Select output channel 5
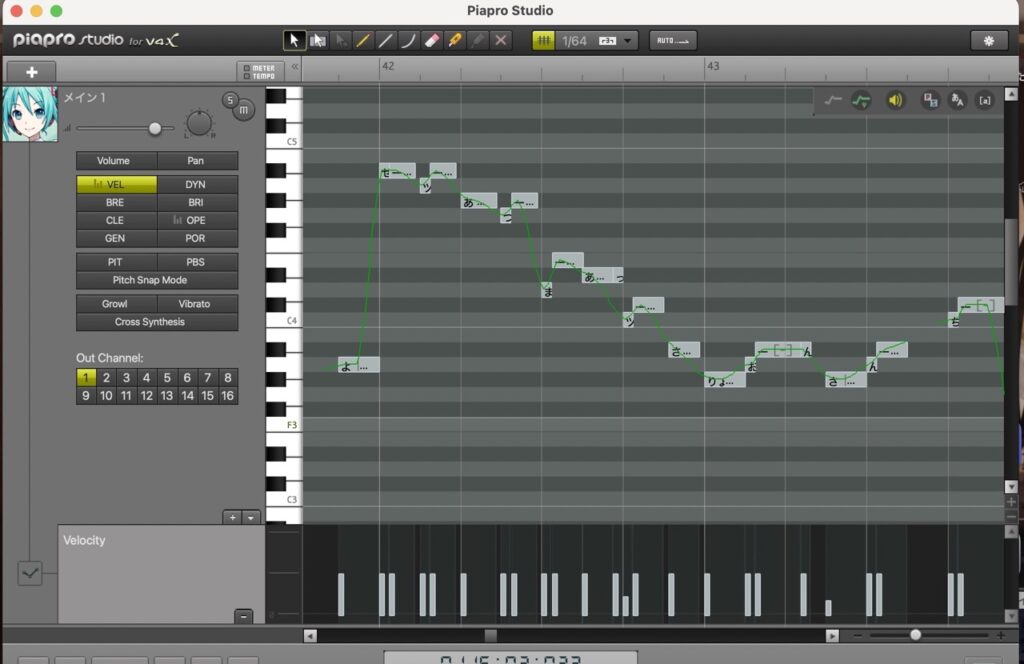This screenshot has width=1024, height=664. pos(167,378)
